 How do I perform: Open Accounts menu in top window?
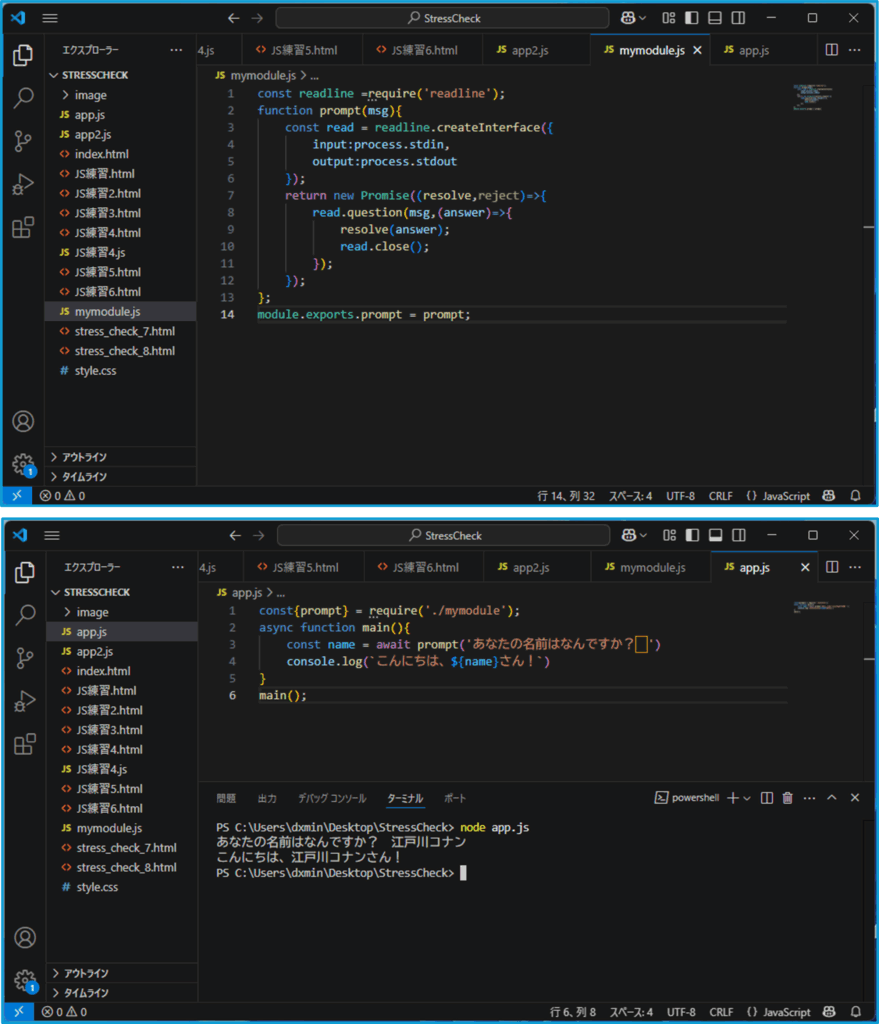[x=23, y=421]
